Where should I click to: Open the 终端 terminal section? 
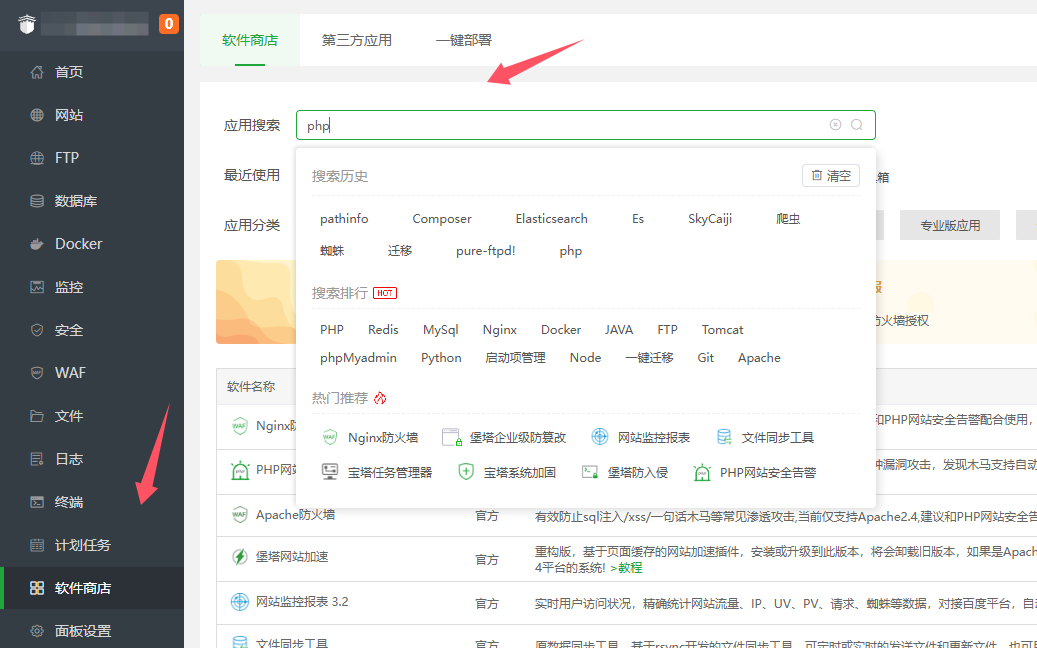point(69,502)
